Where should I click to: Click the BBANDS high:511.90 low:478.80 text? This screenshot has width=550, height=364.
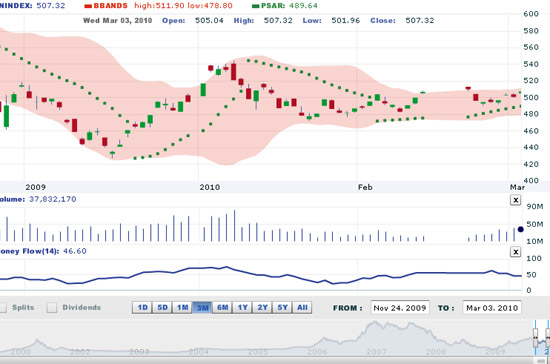163,6
